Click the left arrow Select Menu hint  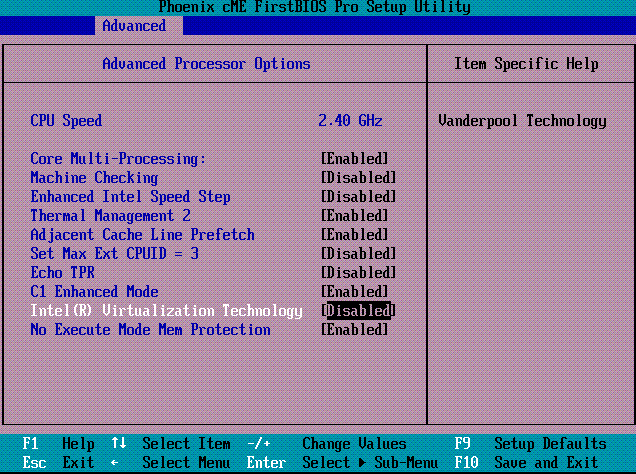(x=171, y=463)
